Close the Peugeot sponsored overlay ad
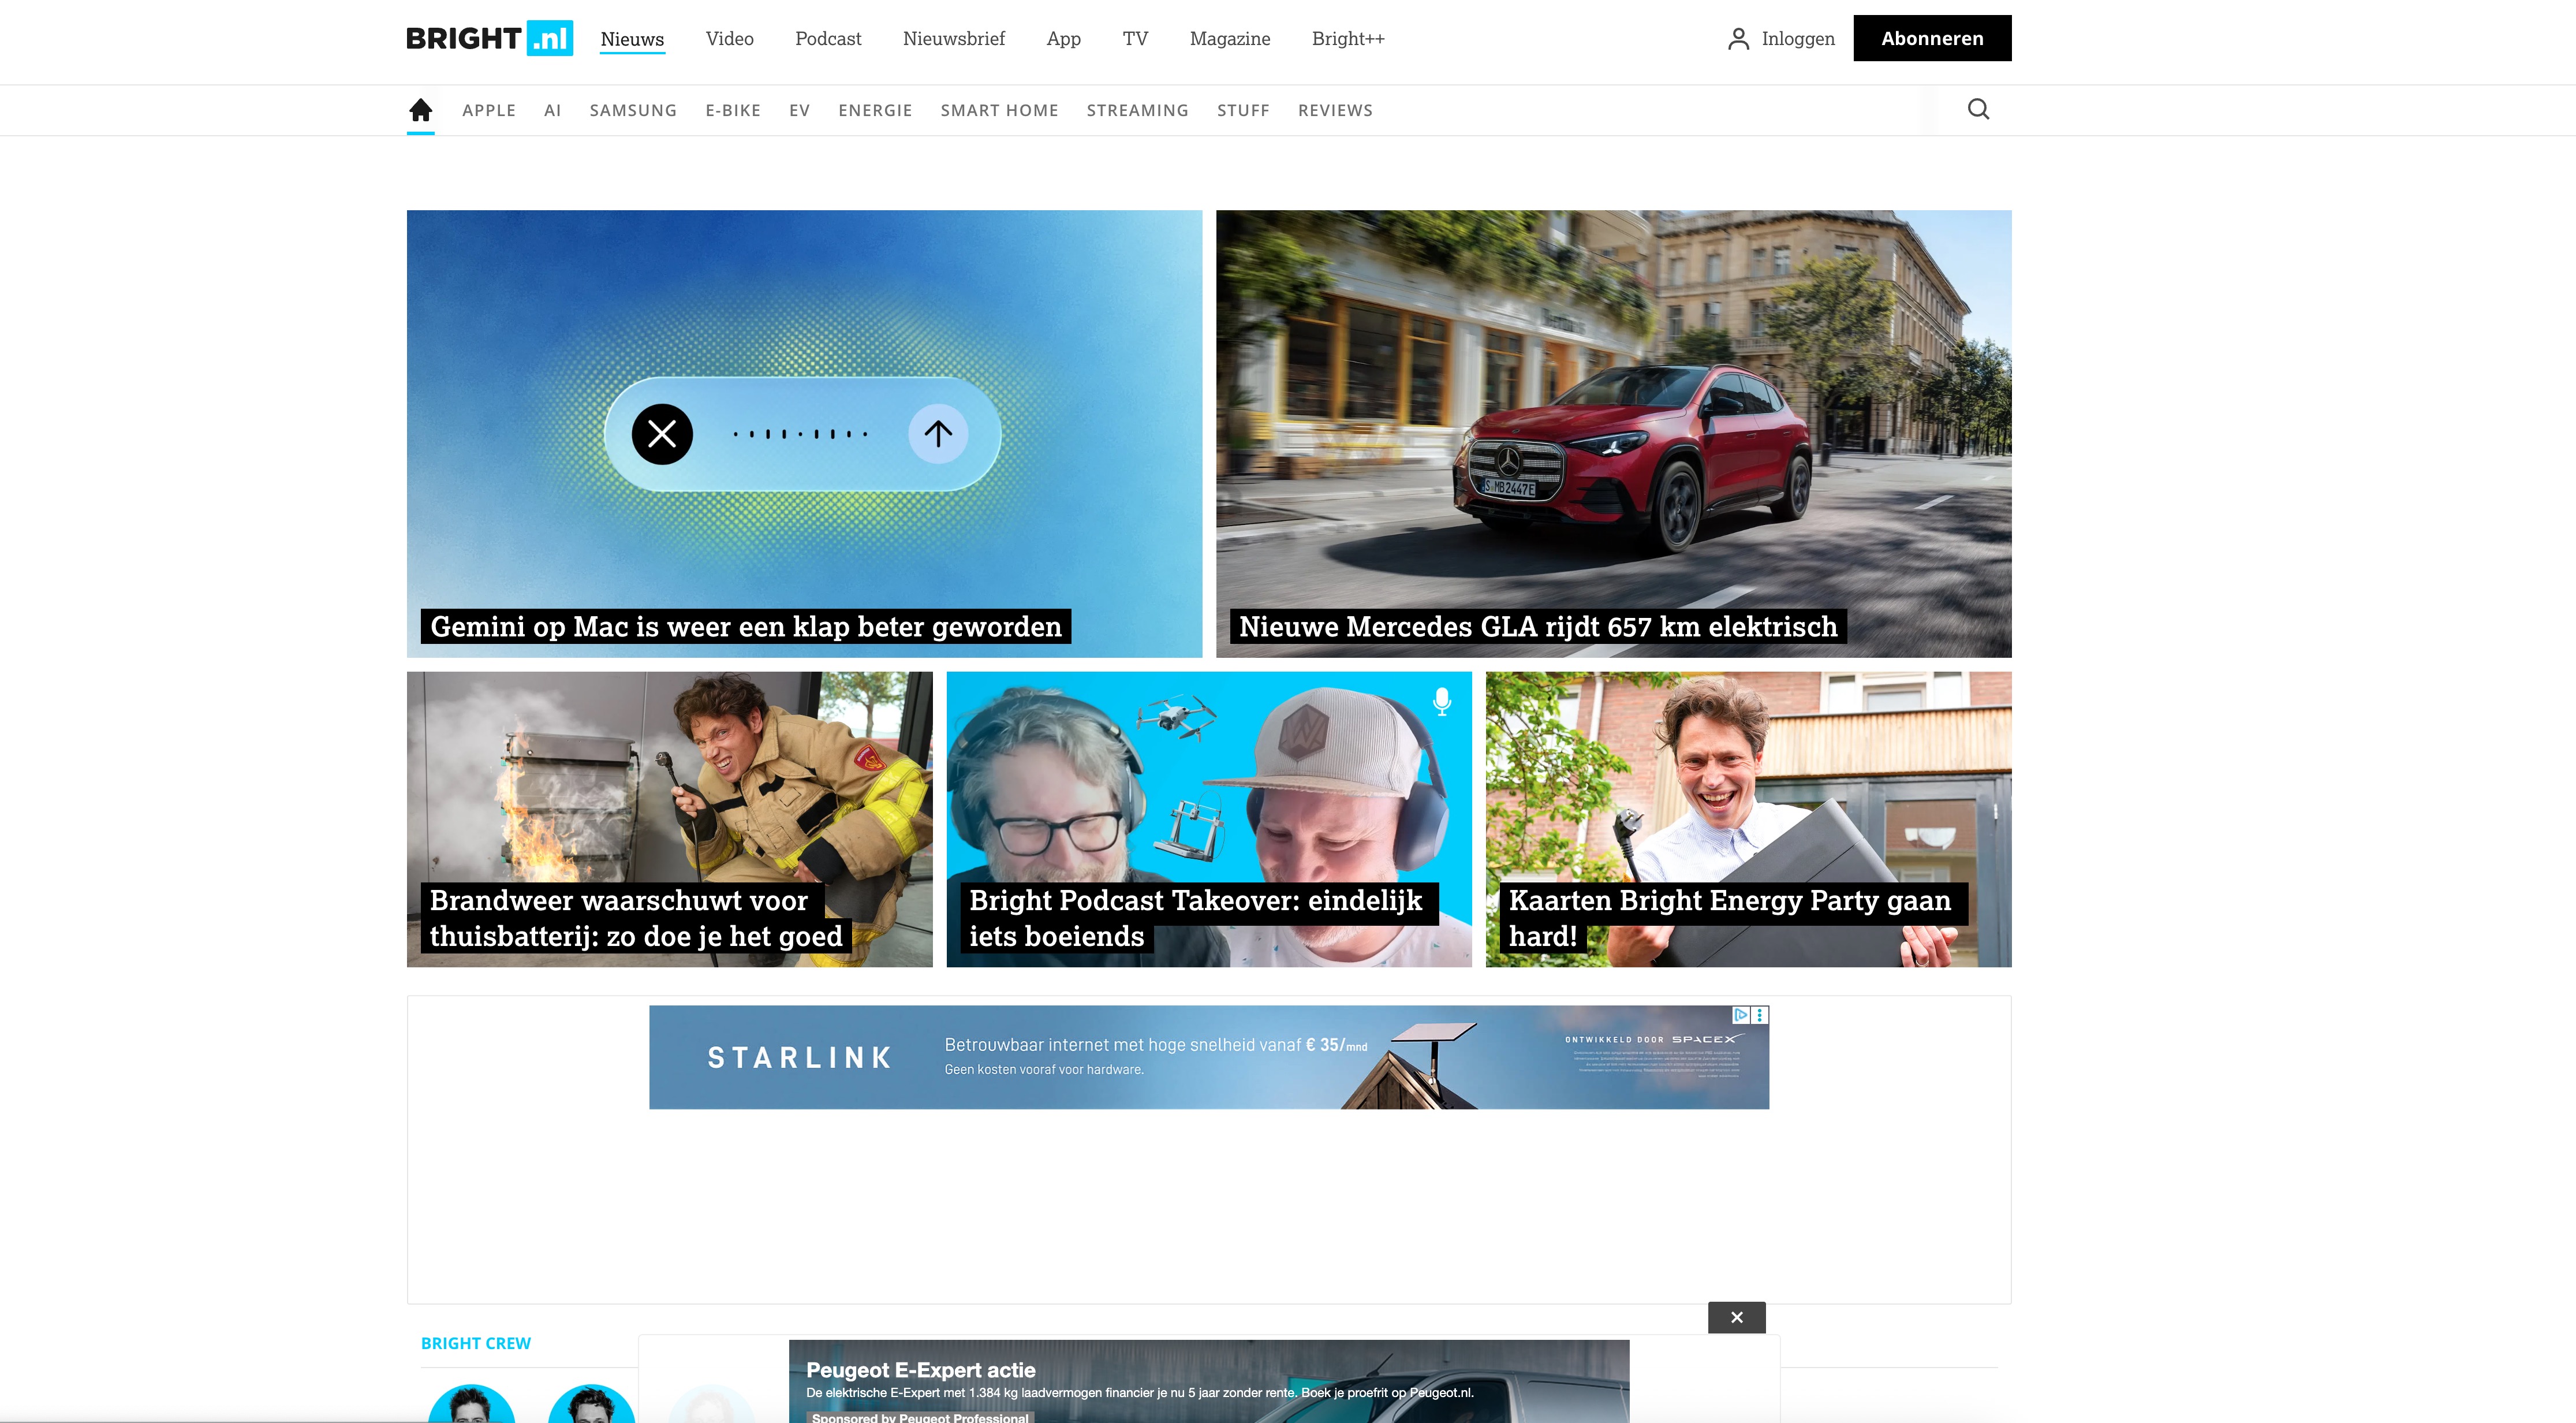 click(x=1736, y=1317)
